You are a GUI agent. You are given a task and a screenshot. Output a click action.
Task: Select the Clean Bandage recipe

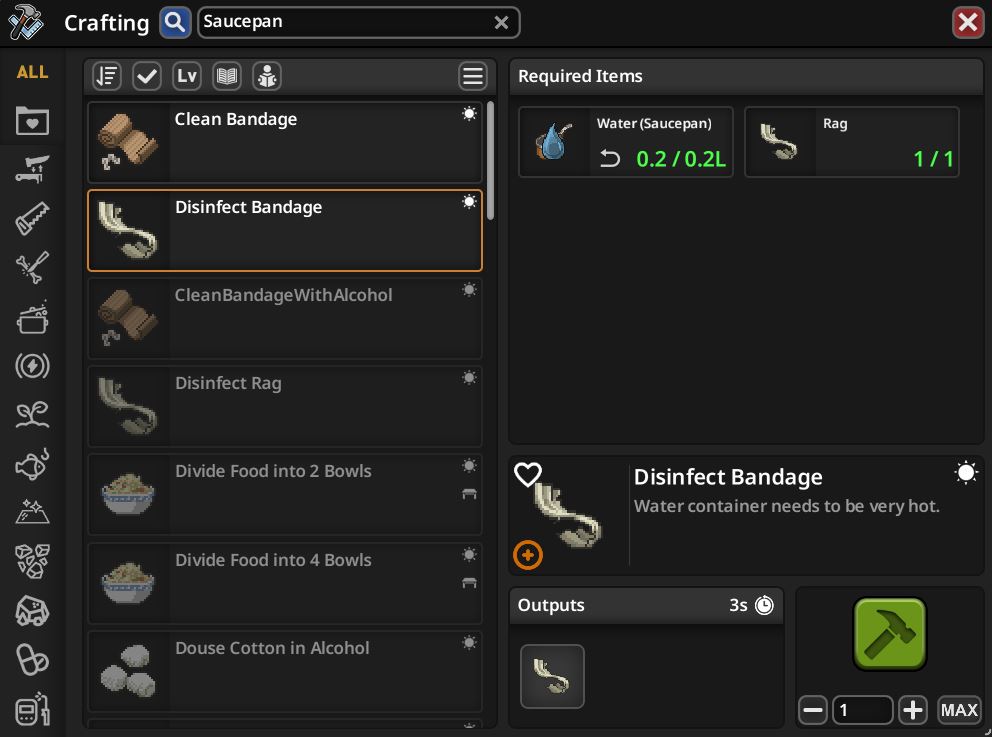285,142
